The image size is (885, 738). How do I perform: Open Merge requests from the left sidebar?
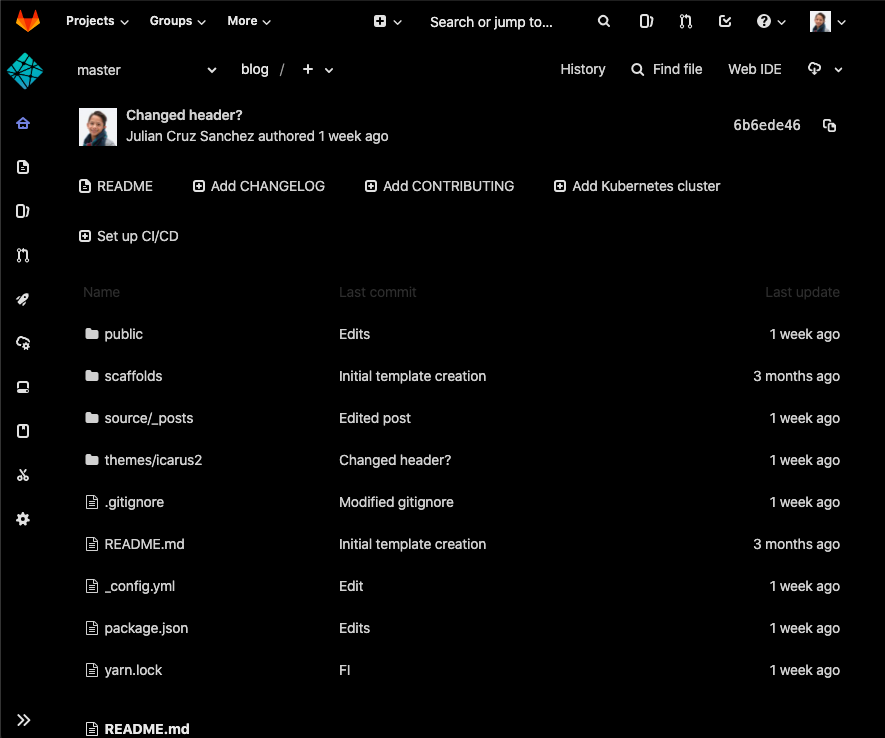[x=23, y=255]
